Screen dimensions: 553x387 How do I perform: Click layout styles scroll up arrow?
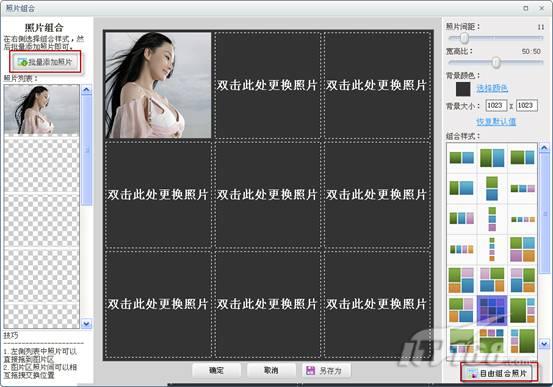pyautogui.click(x=544, y=148)
